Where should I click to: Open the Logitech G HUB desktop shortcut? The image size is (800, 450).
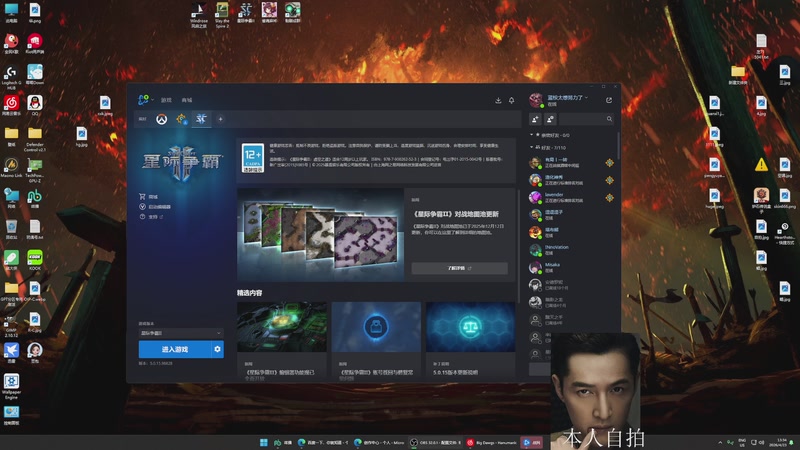11,77
